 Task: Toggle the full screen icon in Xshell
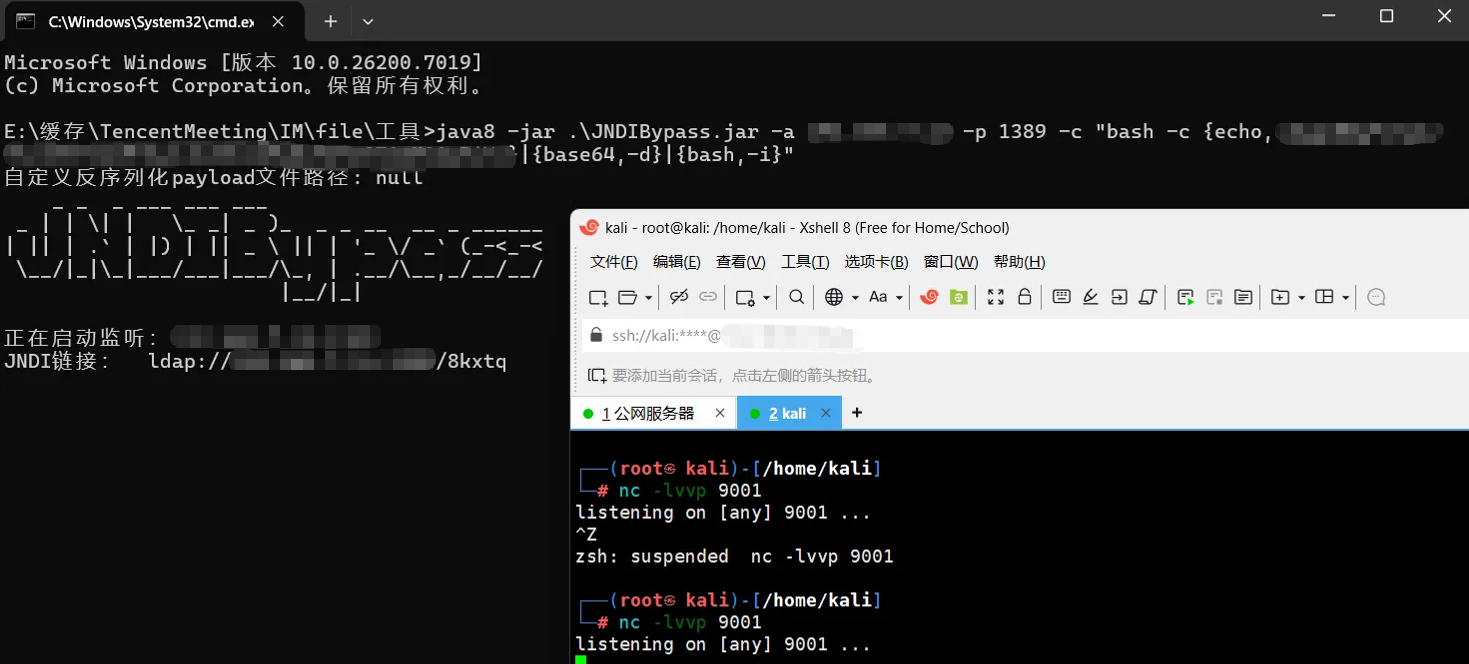click(x=995, y=297)
